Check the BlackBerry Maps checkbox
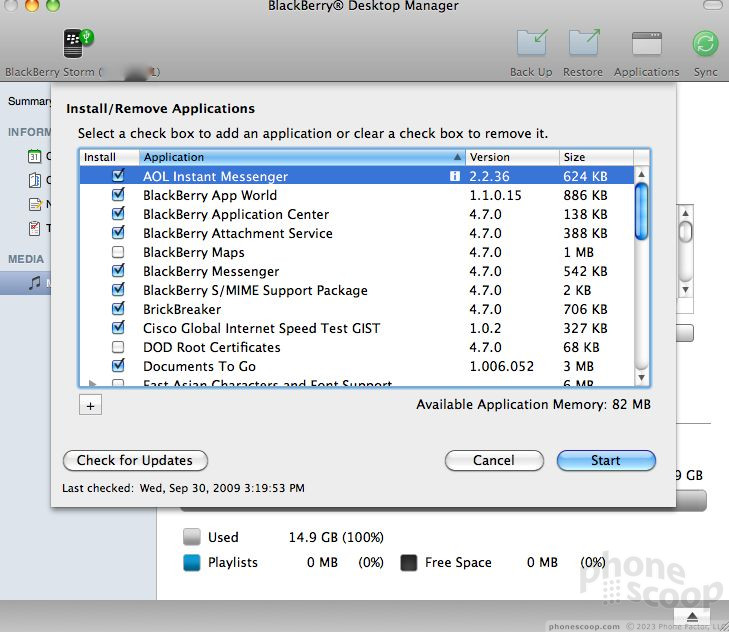729x632 pixels. tap(118, 252)
